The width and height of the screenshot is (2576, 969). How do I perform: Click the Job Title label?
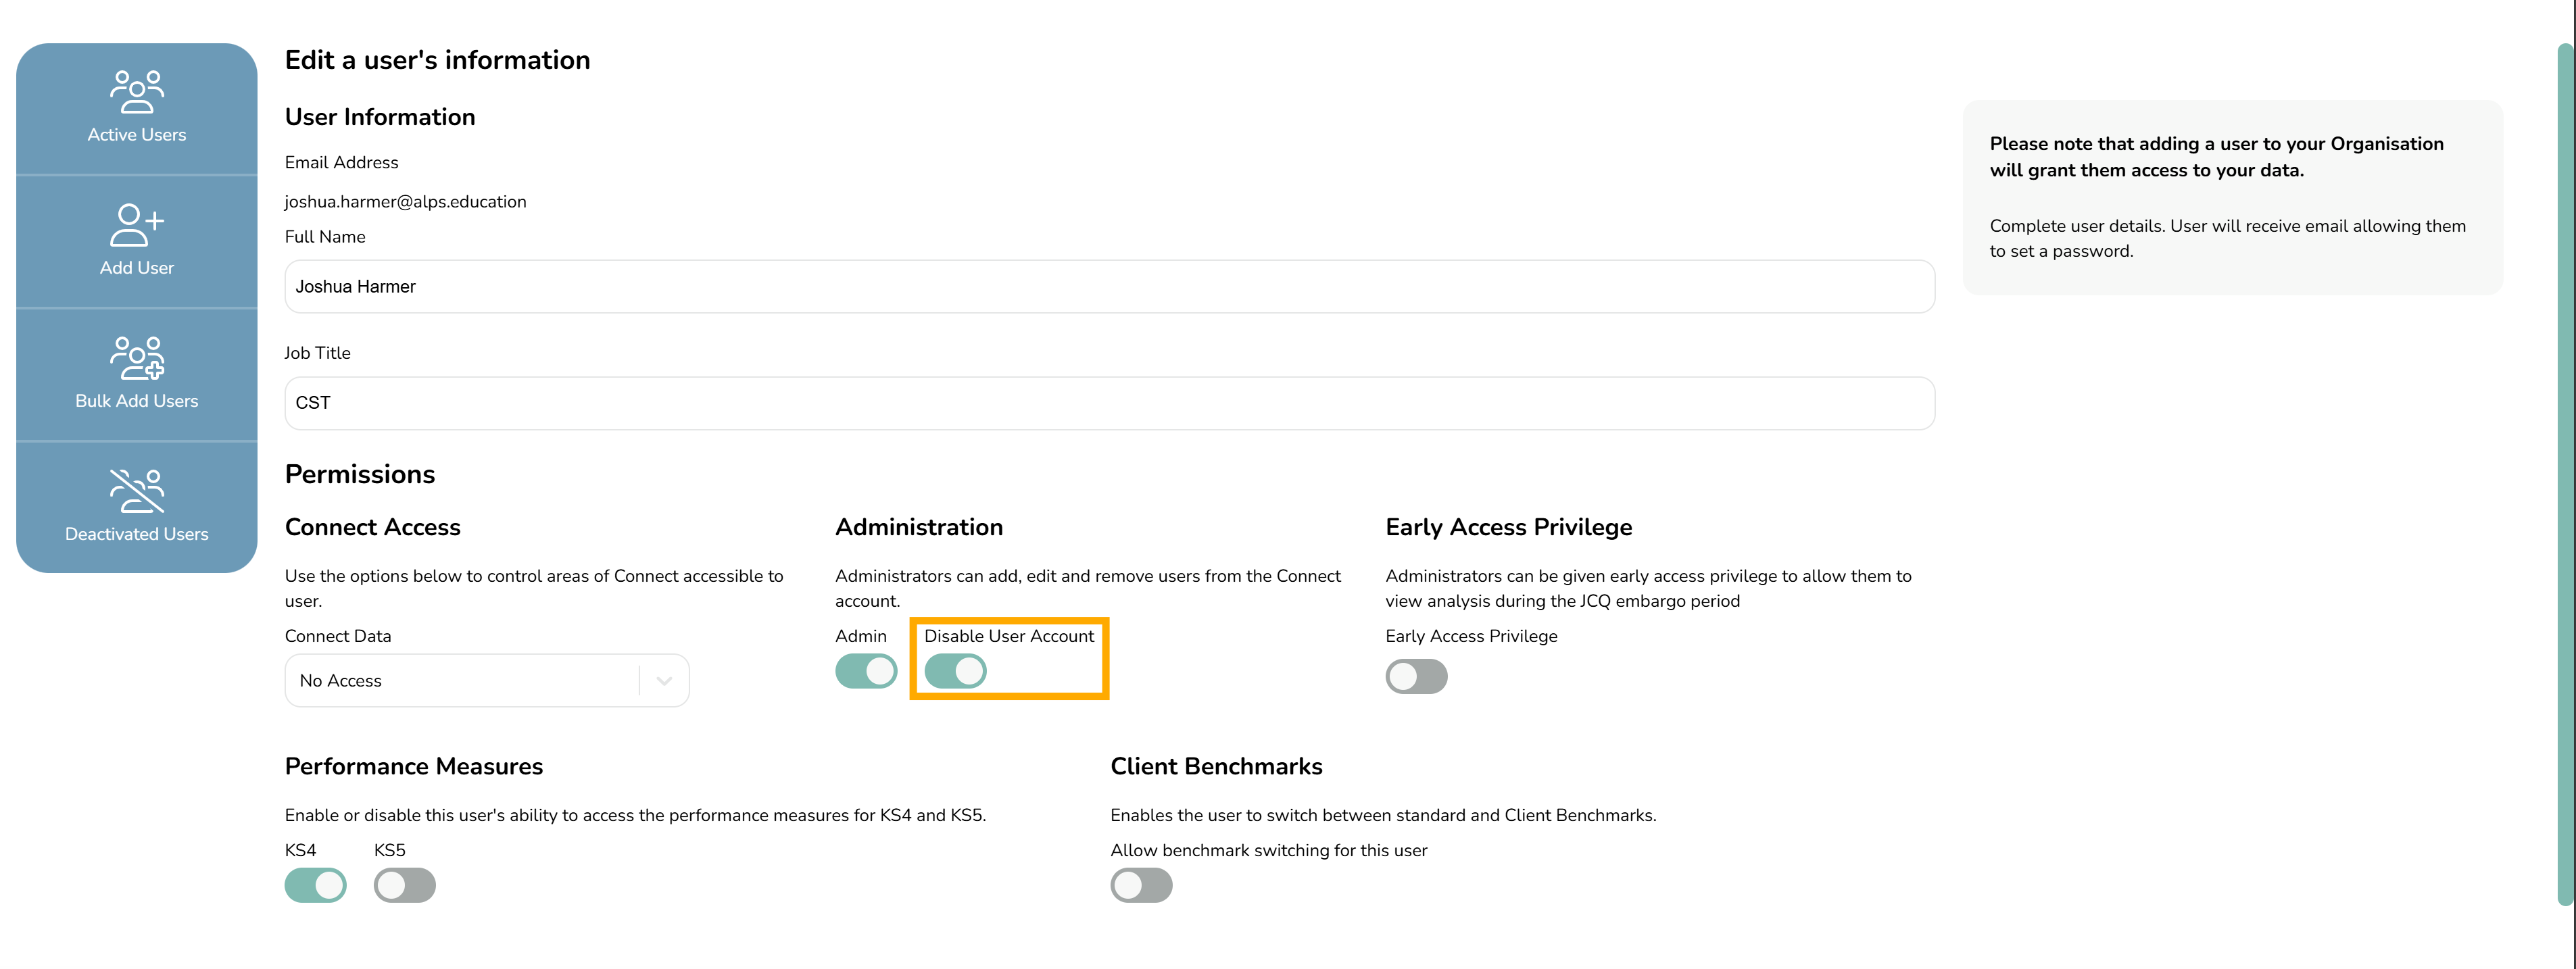click(x=318, y=353)
